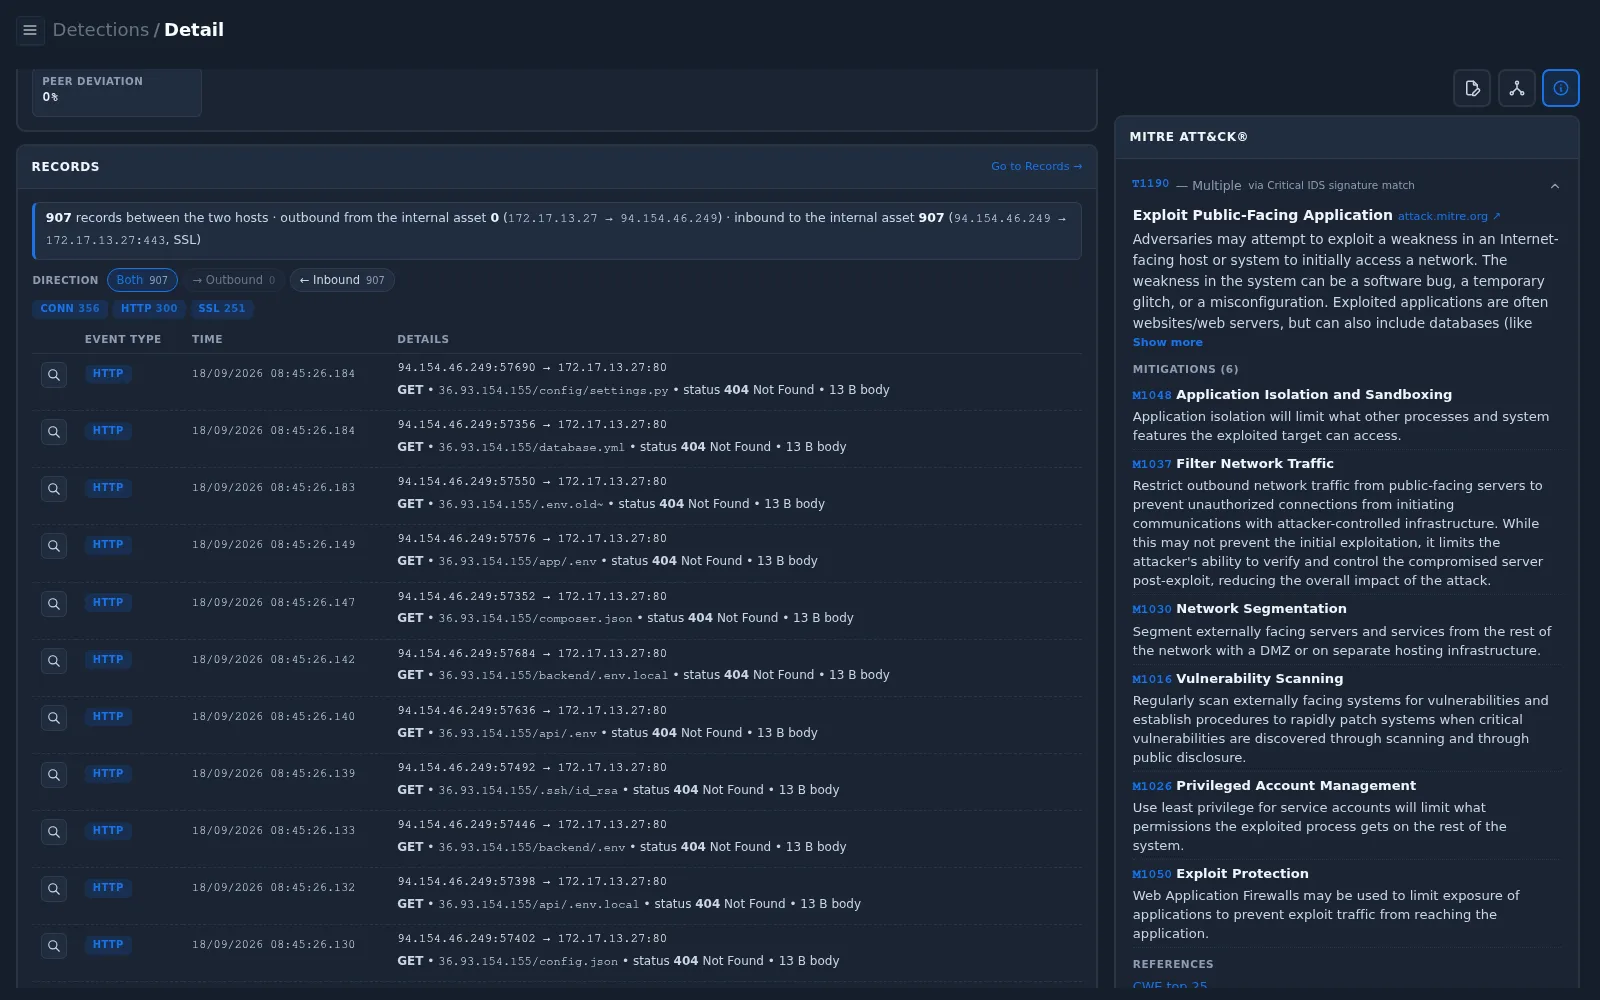The height and width of the screenshot is (1000, 1600).
Task: Open M1050 mitigation link
Action: coord(1151,874)
